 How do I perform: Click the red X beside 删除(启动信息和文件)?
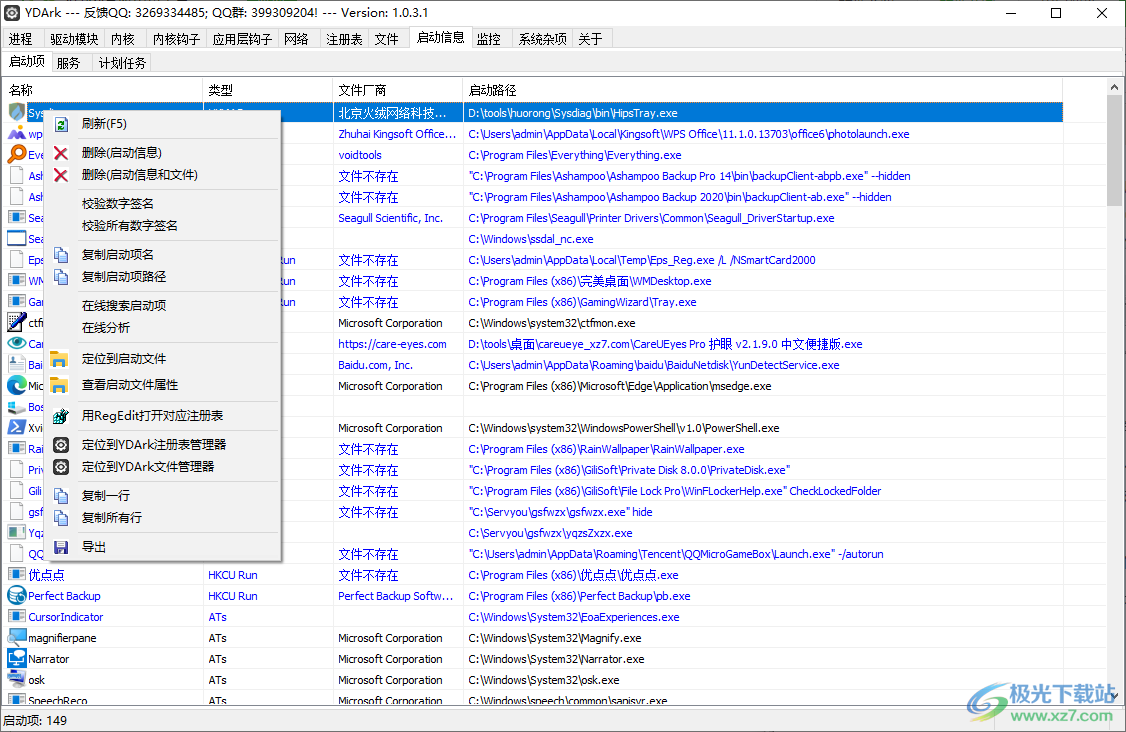click(x=61, y=175)
